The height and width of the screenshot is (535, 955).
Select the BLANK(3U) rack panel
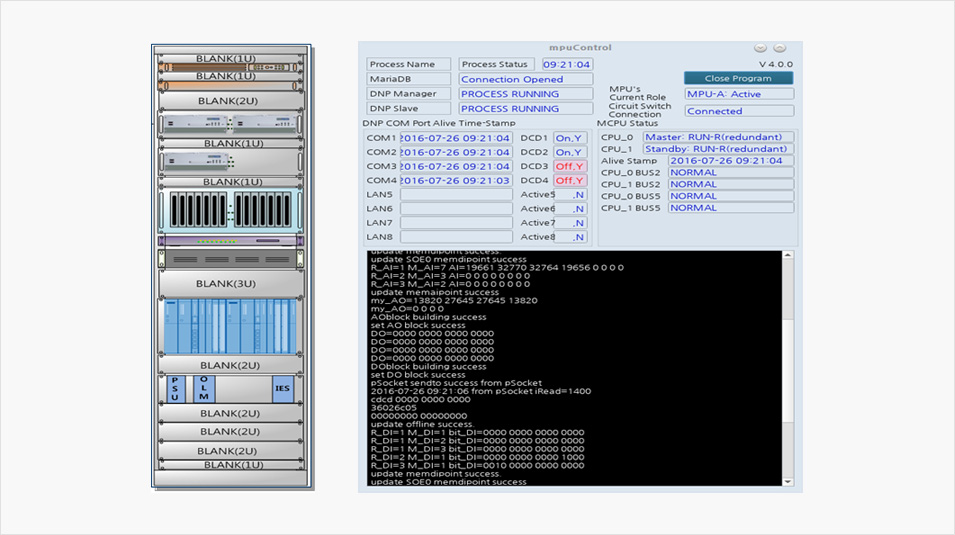231,283
